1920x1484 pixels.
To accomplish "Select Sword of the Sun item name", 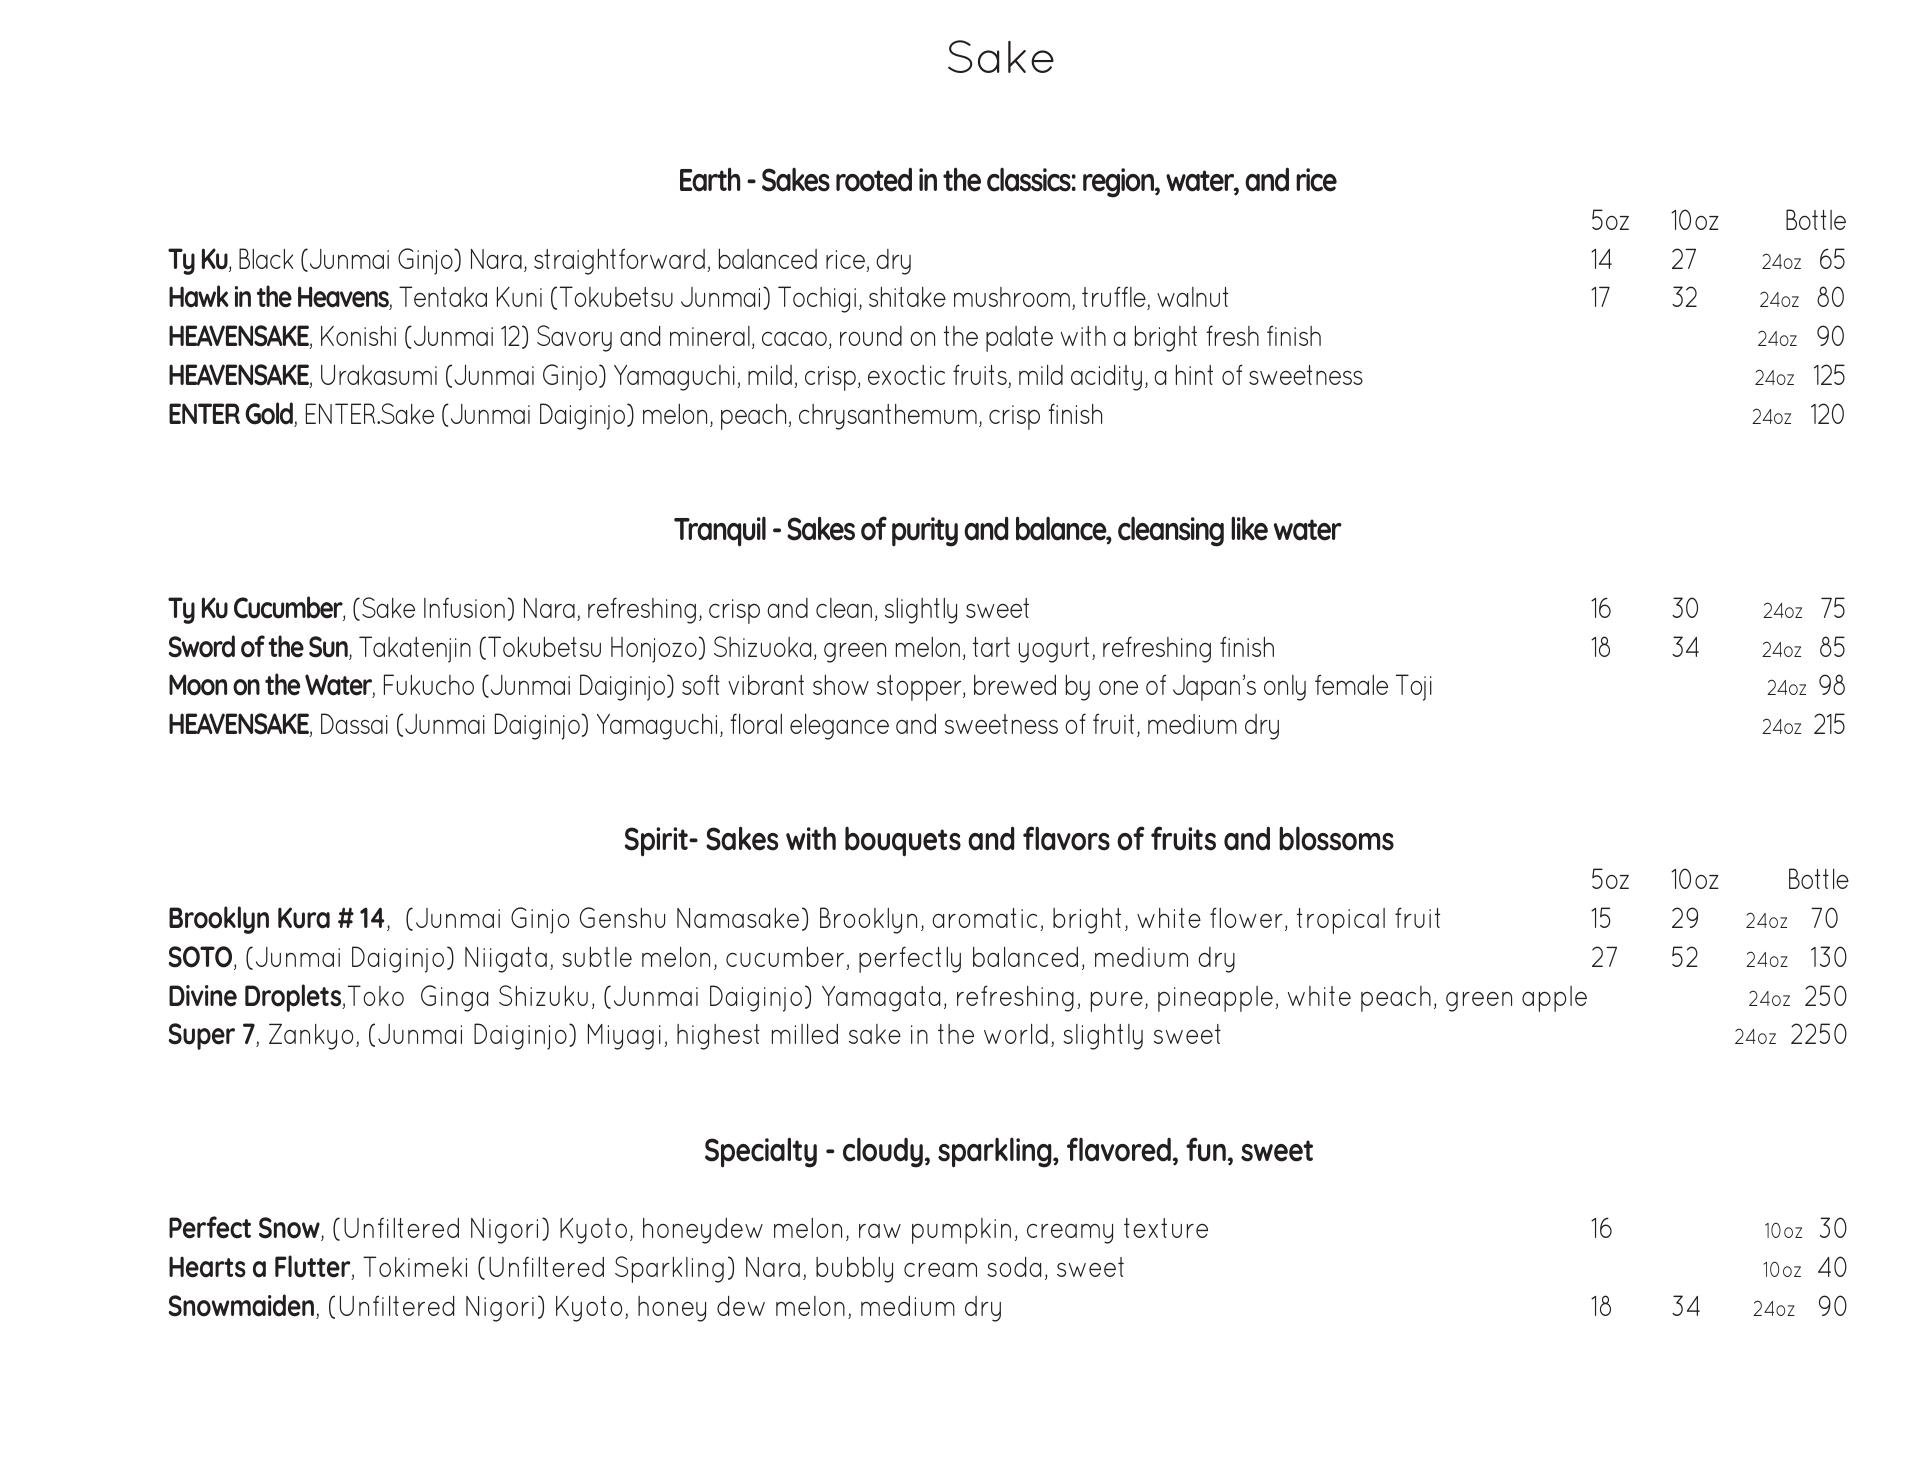I will click(257, 648).
